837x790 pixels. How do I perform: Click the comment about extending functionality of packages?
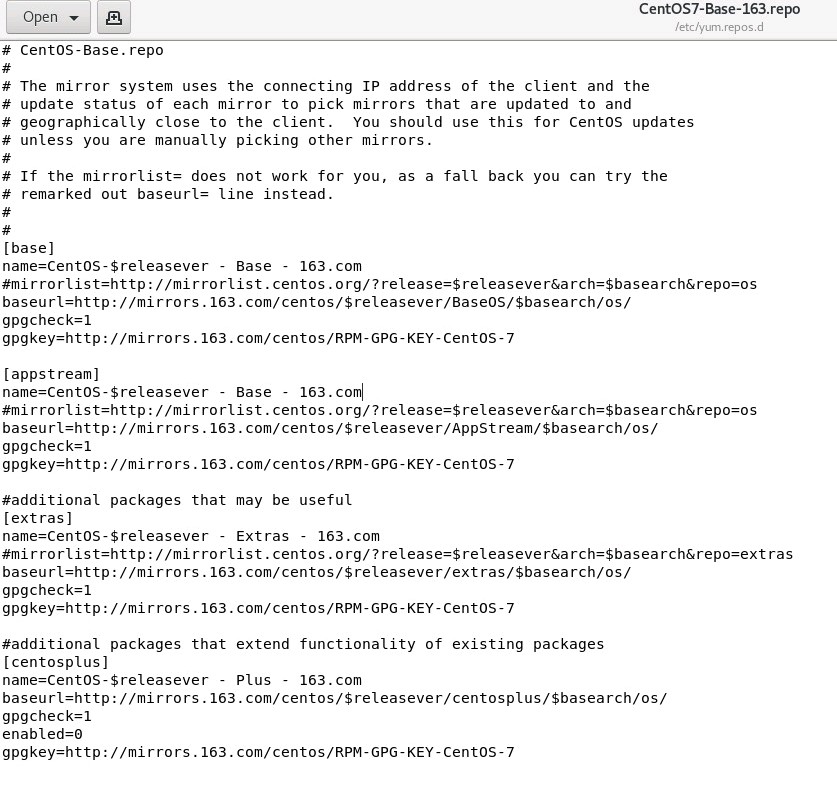pyautogui.click(x=303, y=644)
